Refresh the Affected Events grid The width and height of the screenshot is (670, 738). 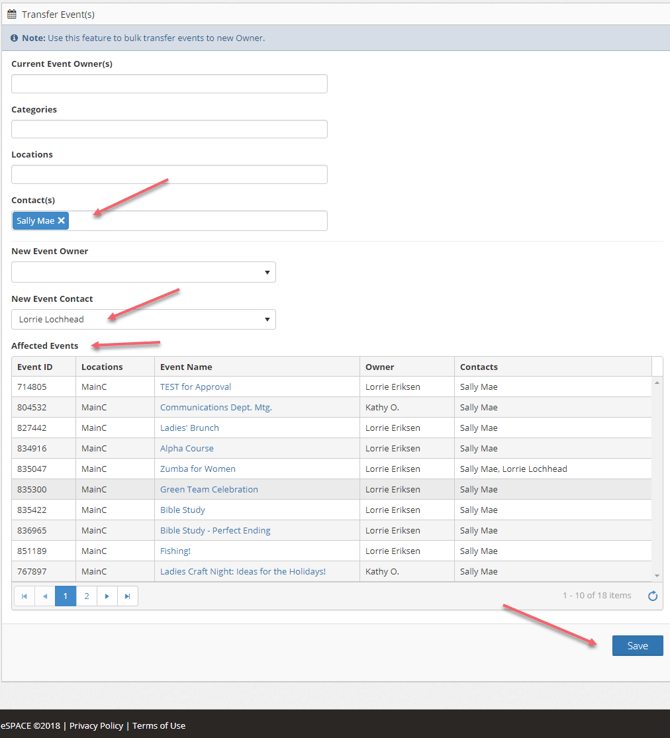[x=652, y=596]
